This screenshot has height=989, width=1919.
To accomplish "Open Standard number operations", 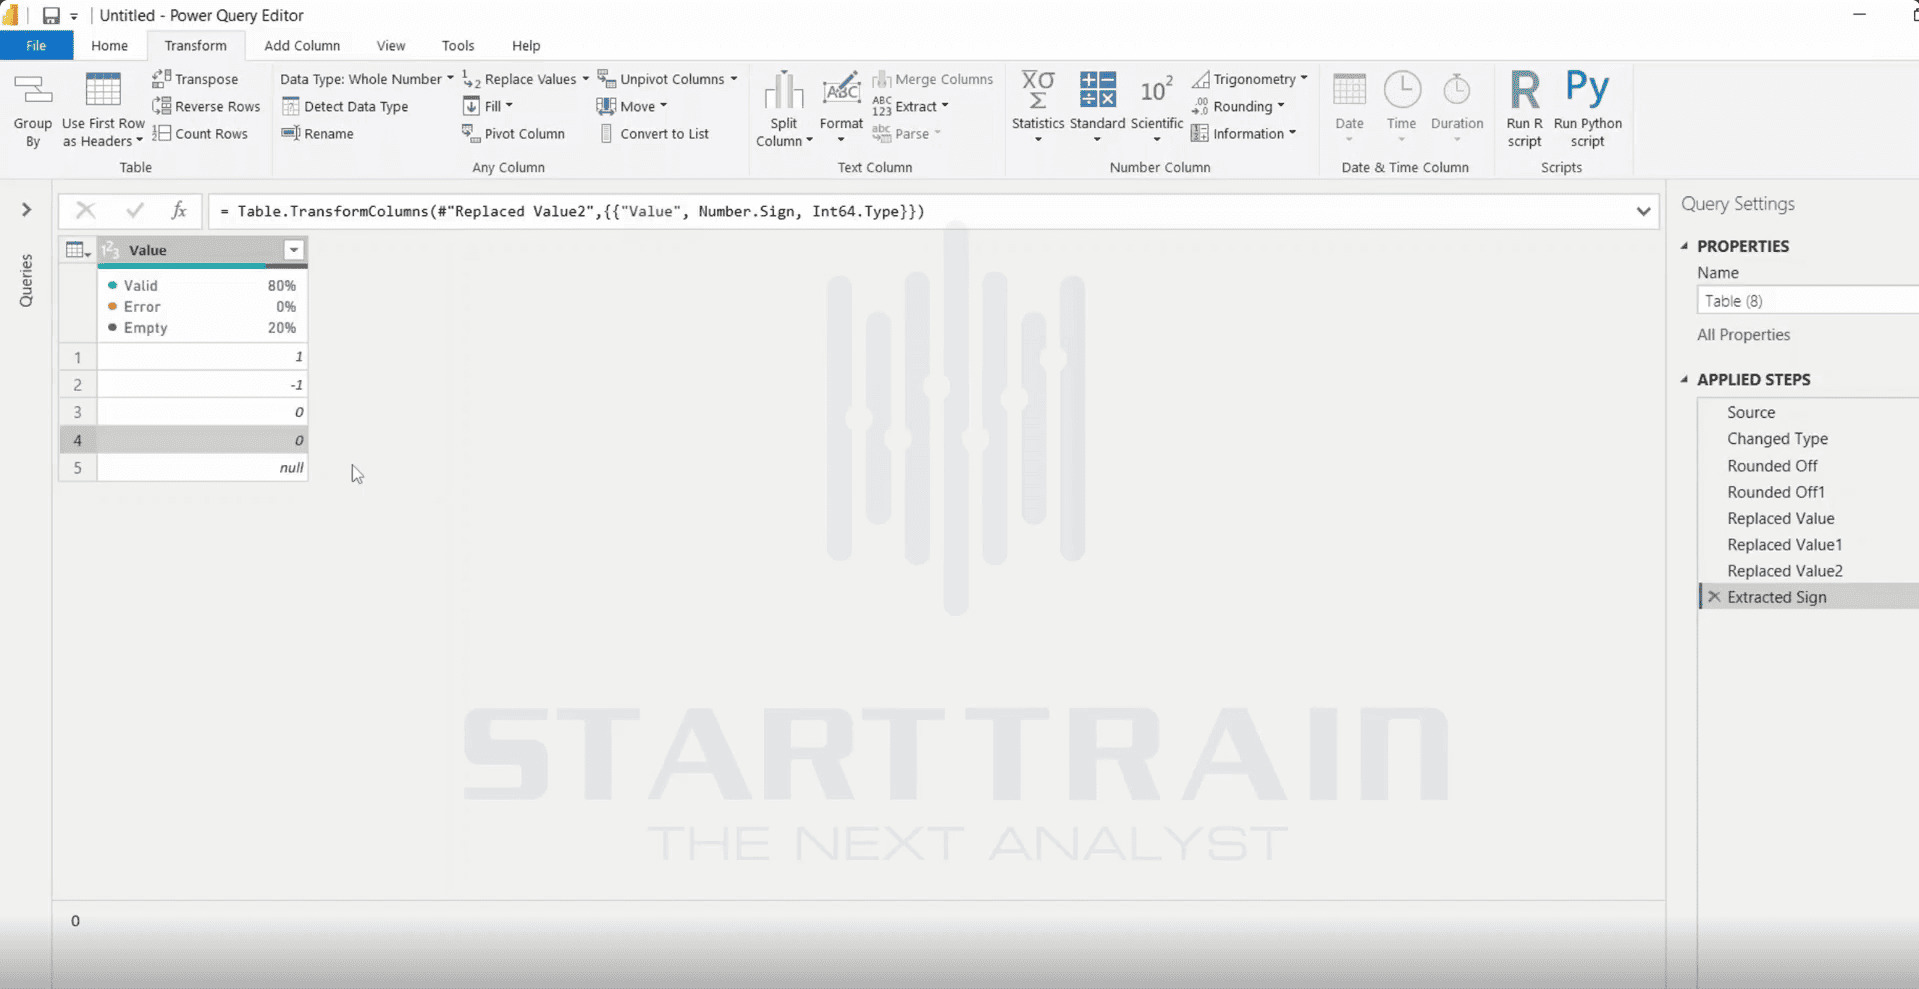I will coord(1097,108).
